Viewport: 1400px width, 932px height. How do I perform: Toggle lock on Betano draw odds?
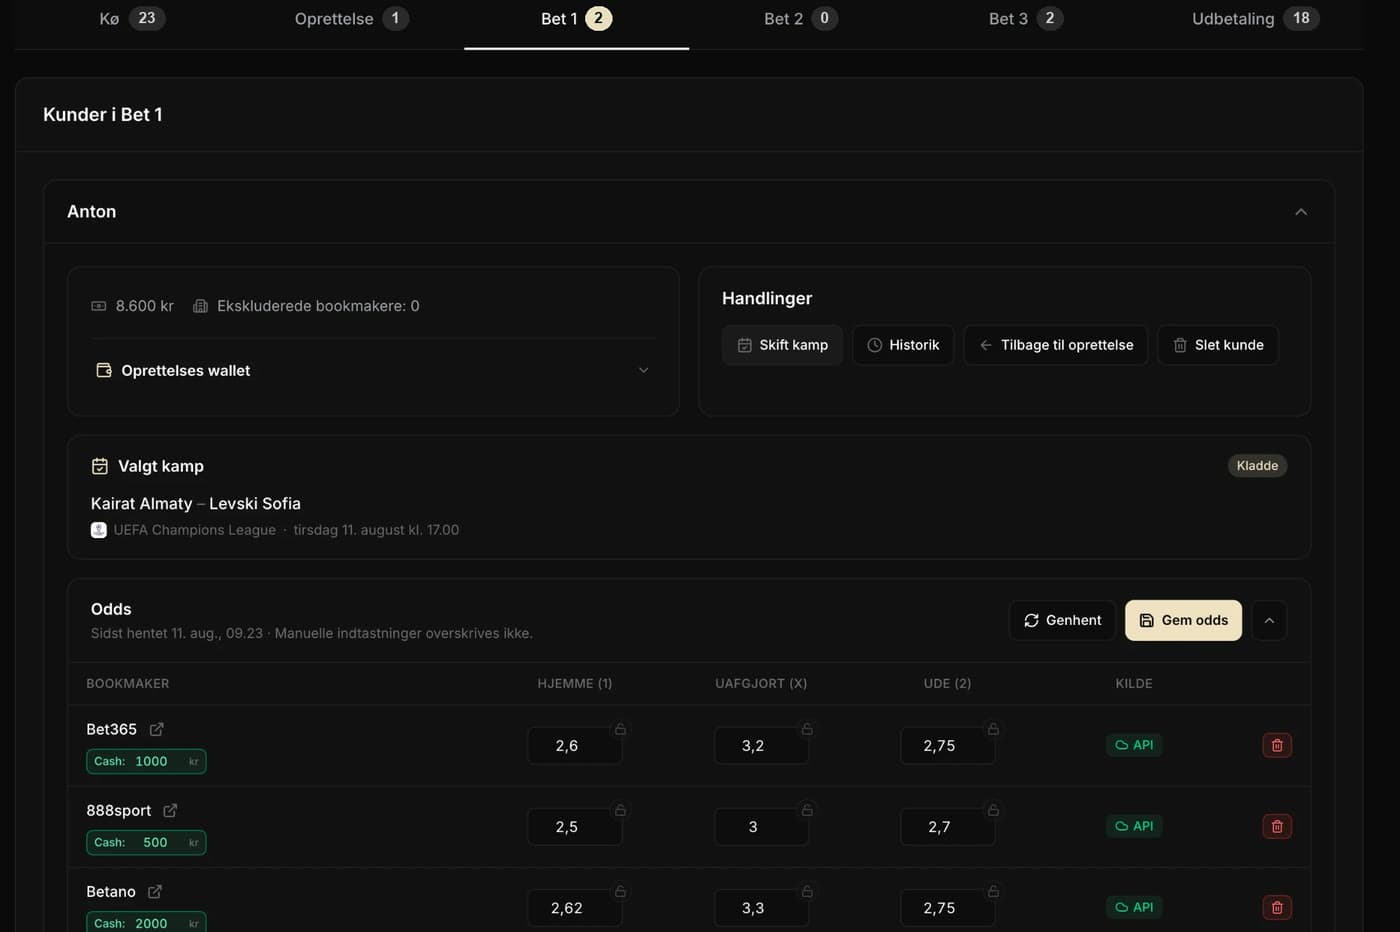coord(807,891)
